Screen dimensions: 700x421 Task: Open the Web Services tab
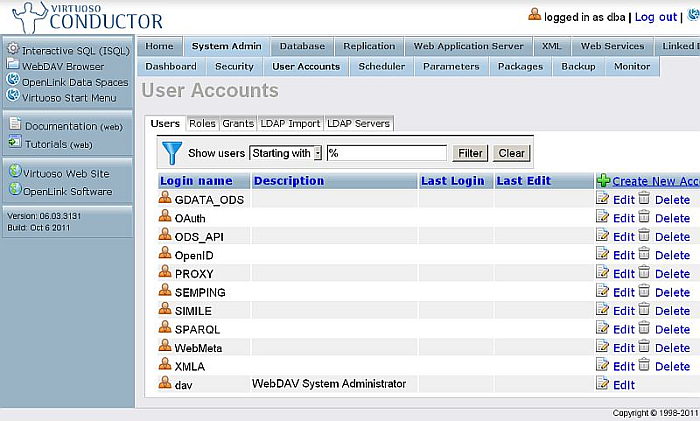click(612, 46)
